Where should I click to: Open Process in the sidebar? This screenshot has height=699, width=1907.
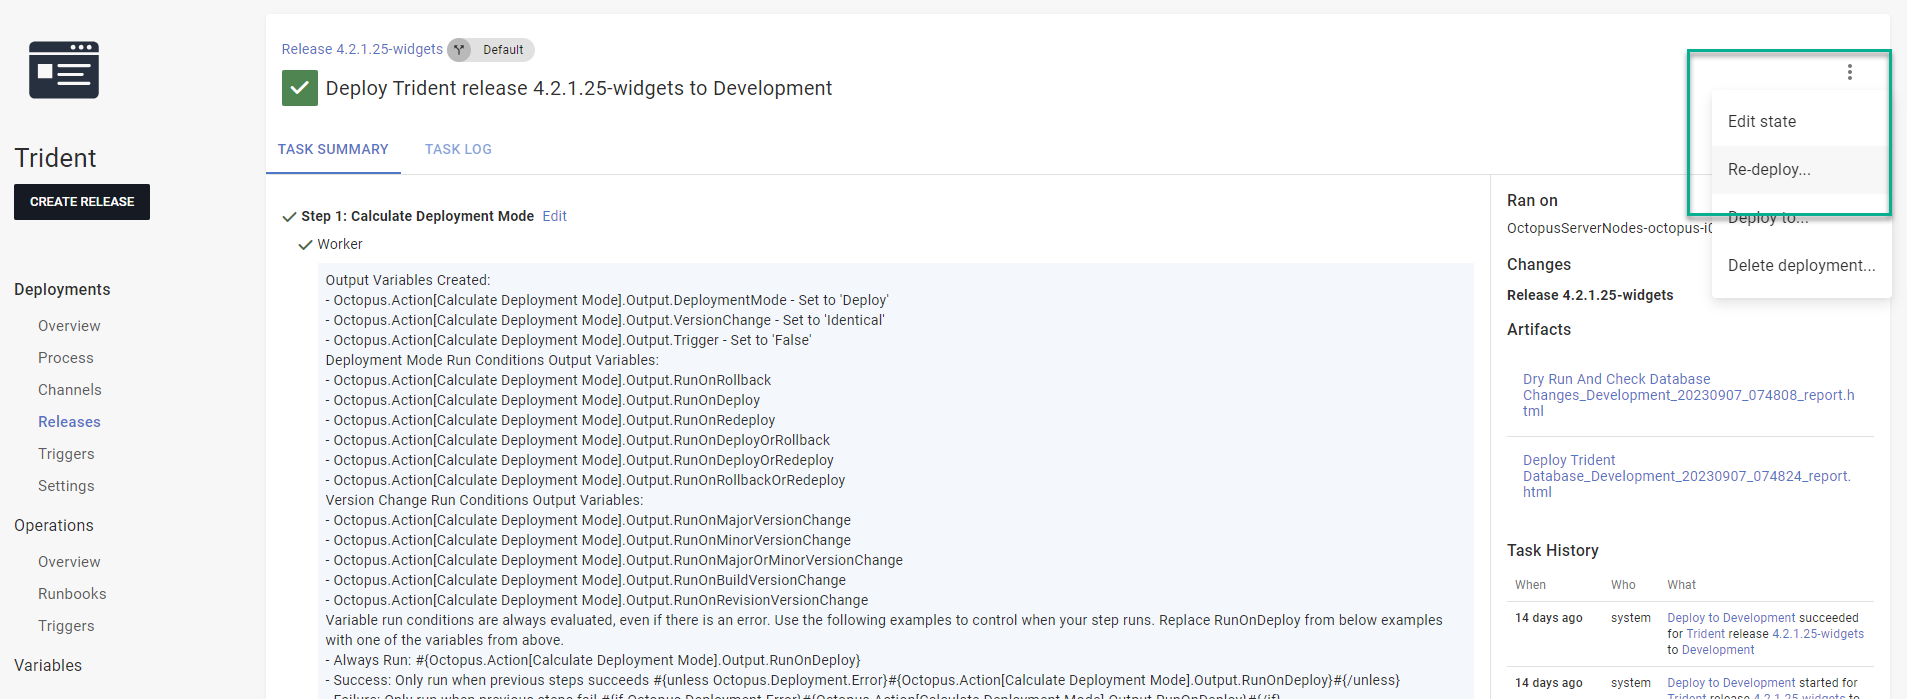click(66, 358)
